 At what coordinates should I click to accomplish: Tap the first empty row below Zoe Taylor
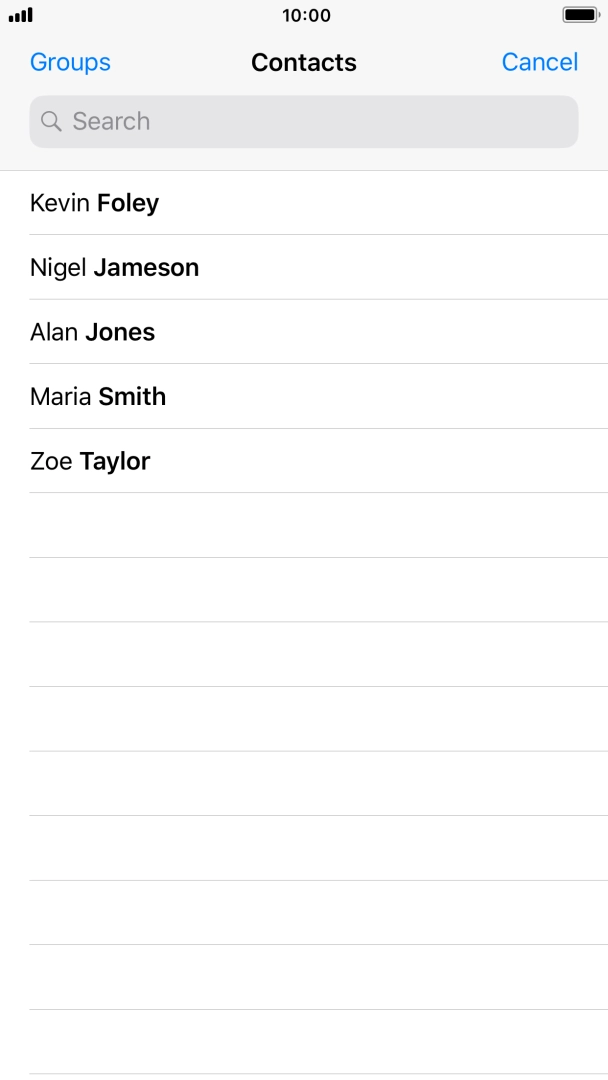pyautogui.click(x=304, y=525)
